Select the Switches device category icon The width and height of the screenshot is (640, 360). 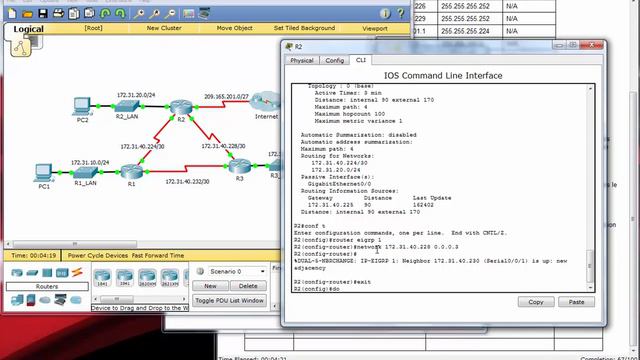(32, 272)
